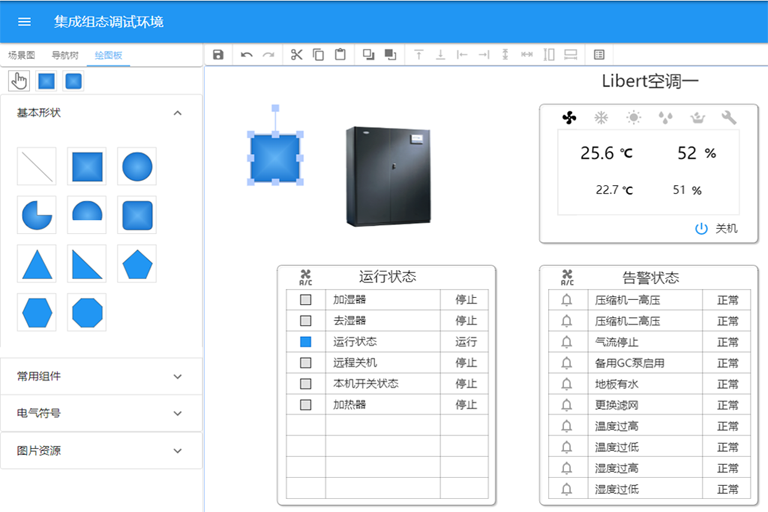Distribute shapes vertically

pyautogui.click(x=505, y=54)
